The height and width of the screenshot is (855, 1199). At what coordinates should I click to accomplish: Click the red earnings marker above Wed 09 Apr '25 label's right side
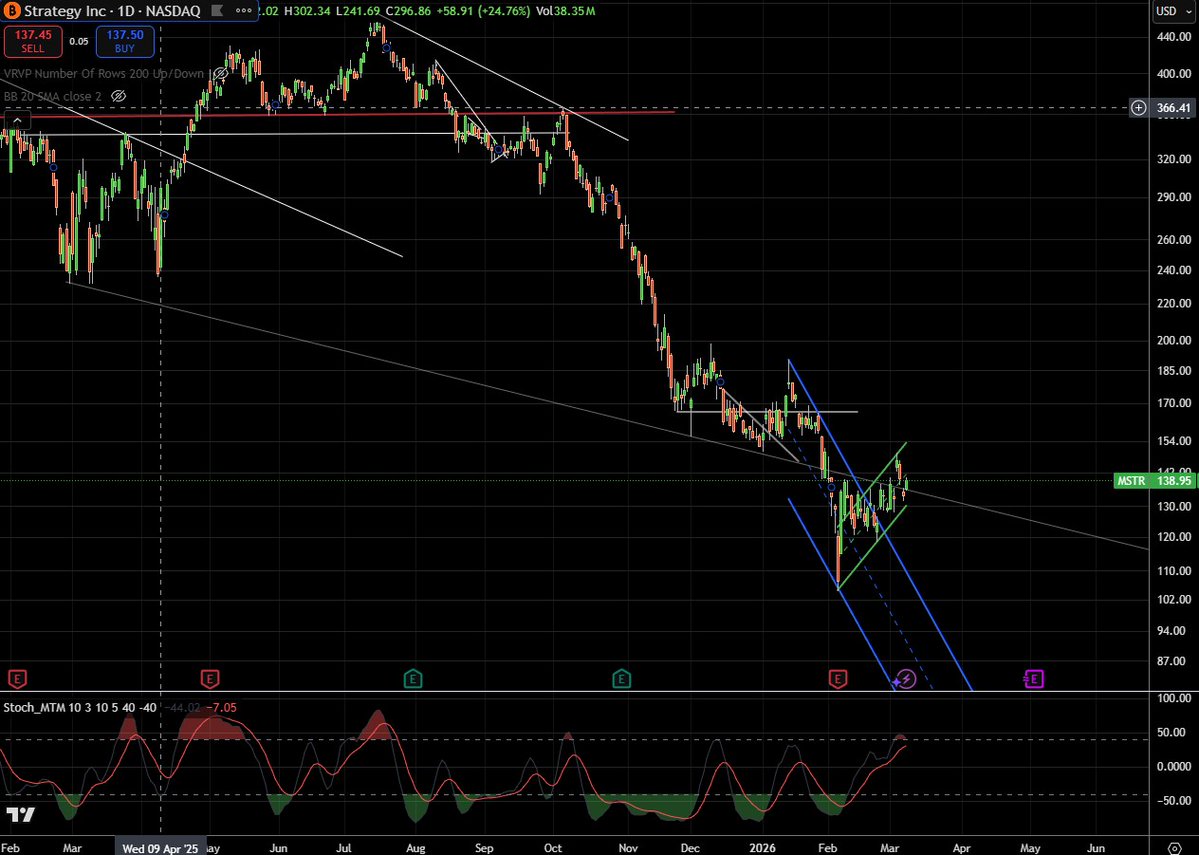[210, 678]
